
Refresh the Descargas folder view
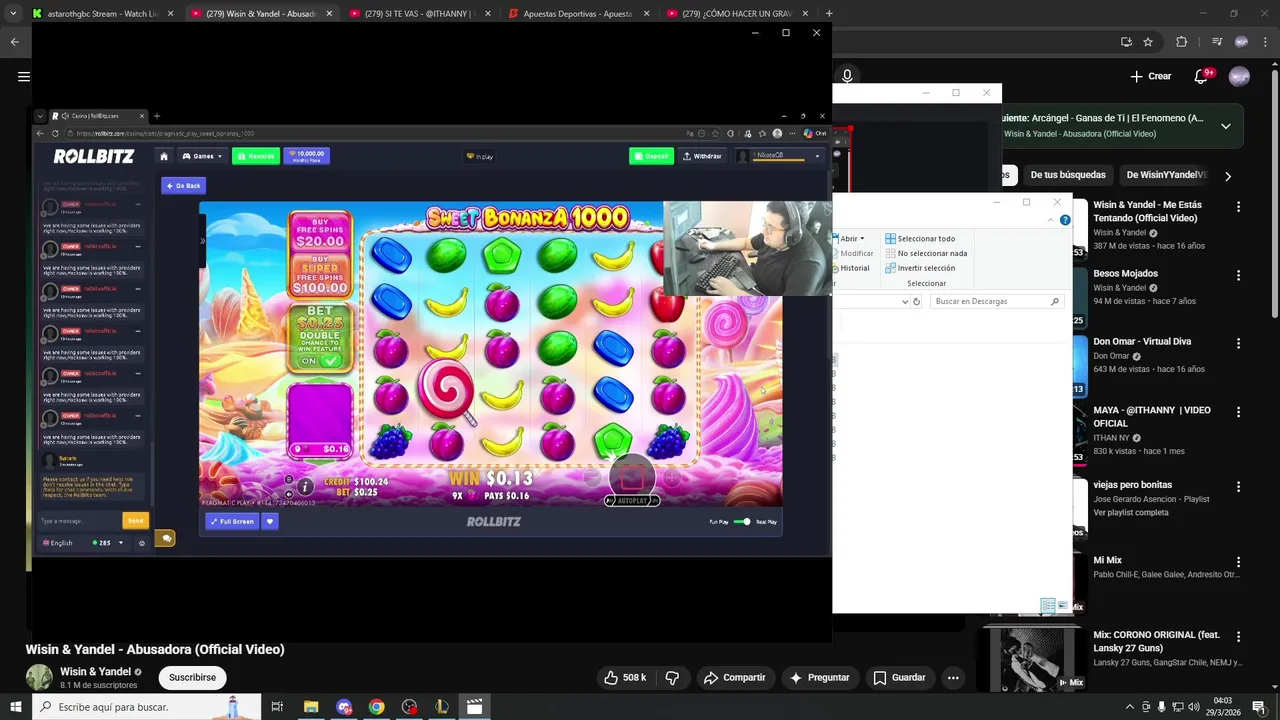pos(916,301)
